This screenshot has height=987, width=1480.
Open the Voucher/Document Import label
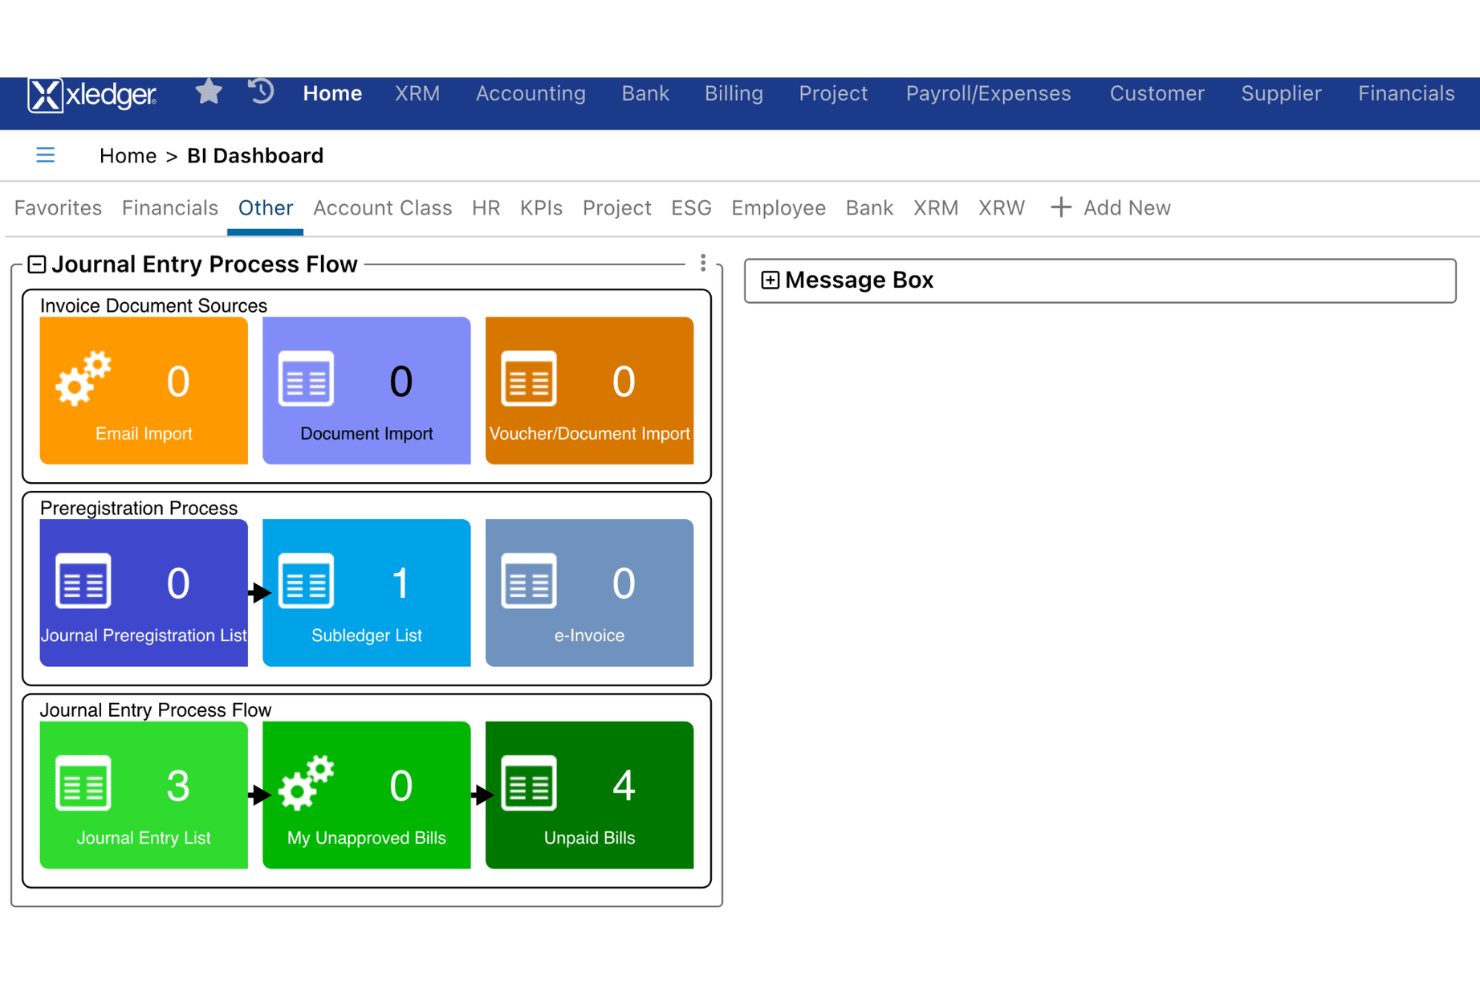tap(589, 433)
